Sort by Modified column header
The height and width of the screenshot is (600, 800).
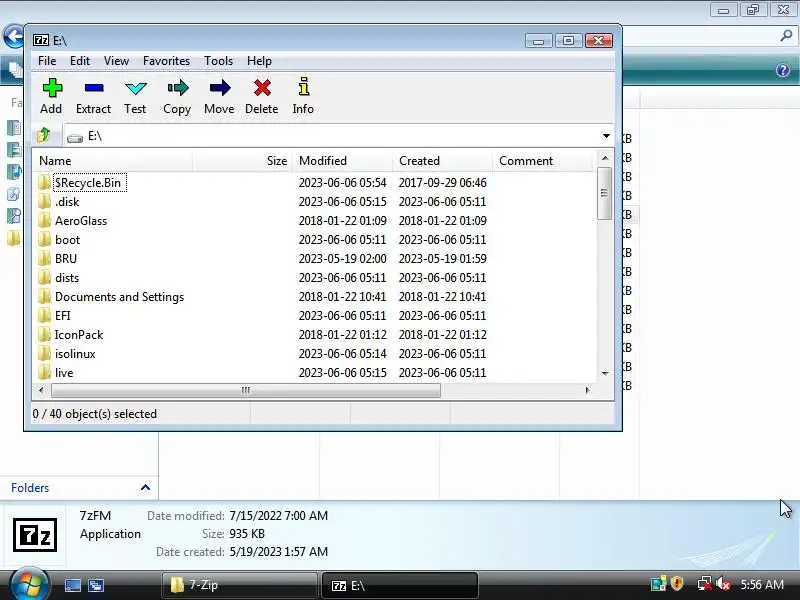342,161
